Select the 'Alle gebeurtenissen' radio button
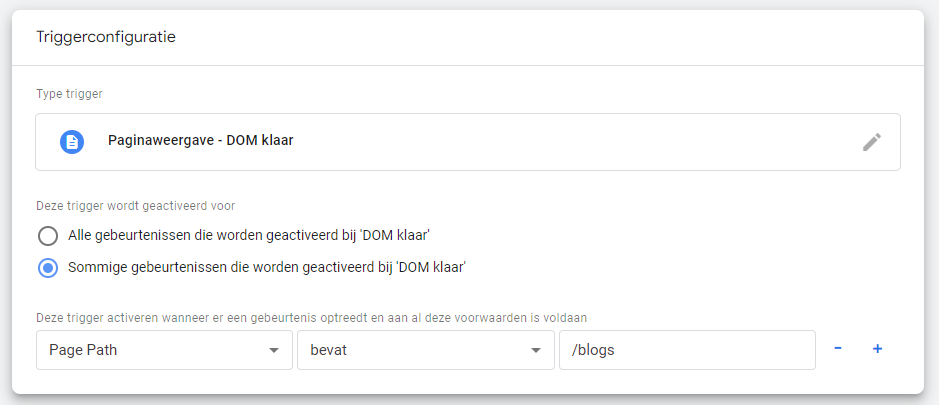The width and height of the screenshot is (939, 405). click(x=48, y=236)
